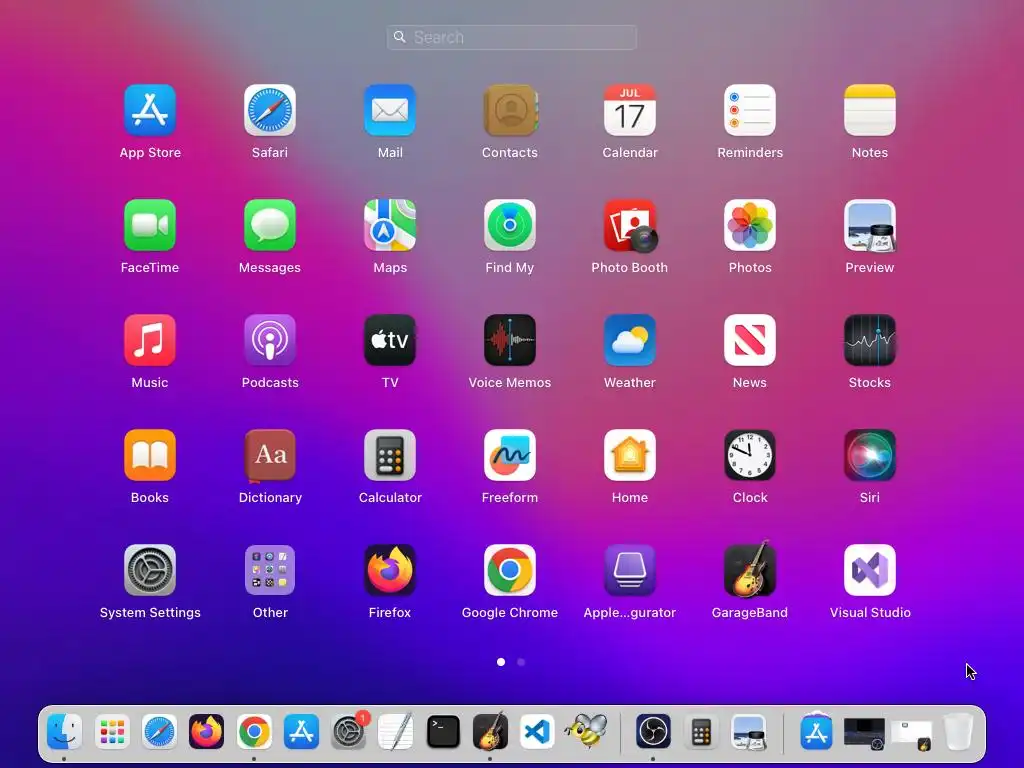
Task: Open Finder in the Dock
Action: pyautogui.click(x=65, y=731)
